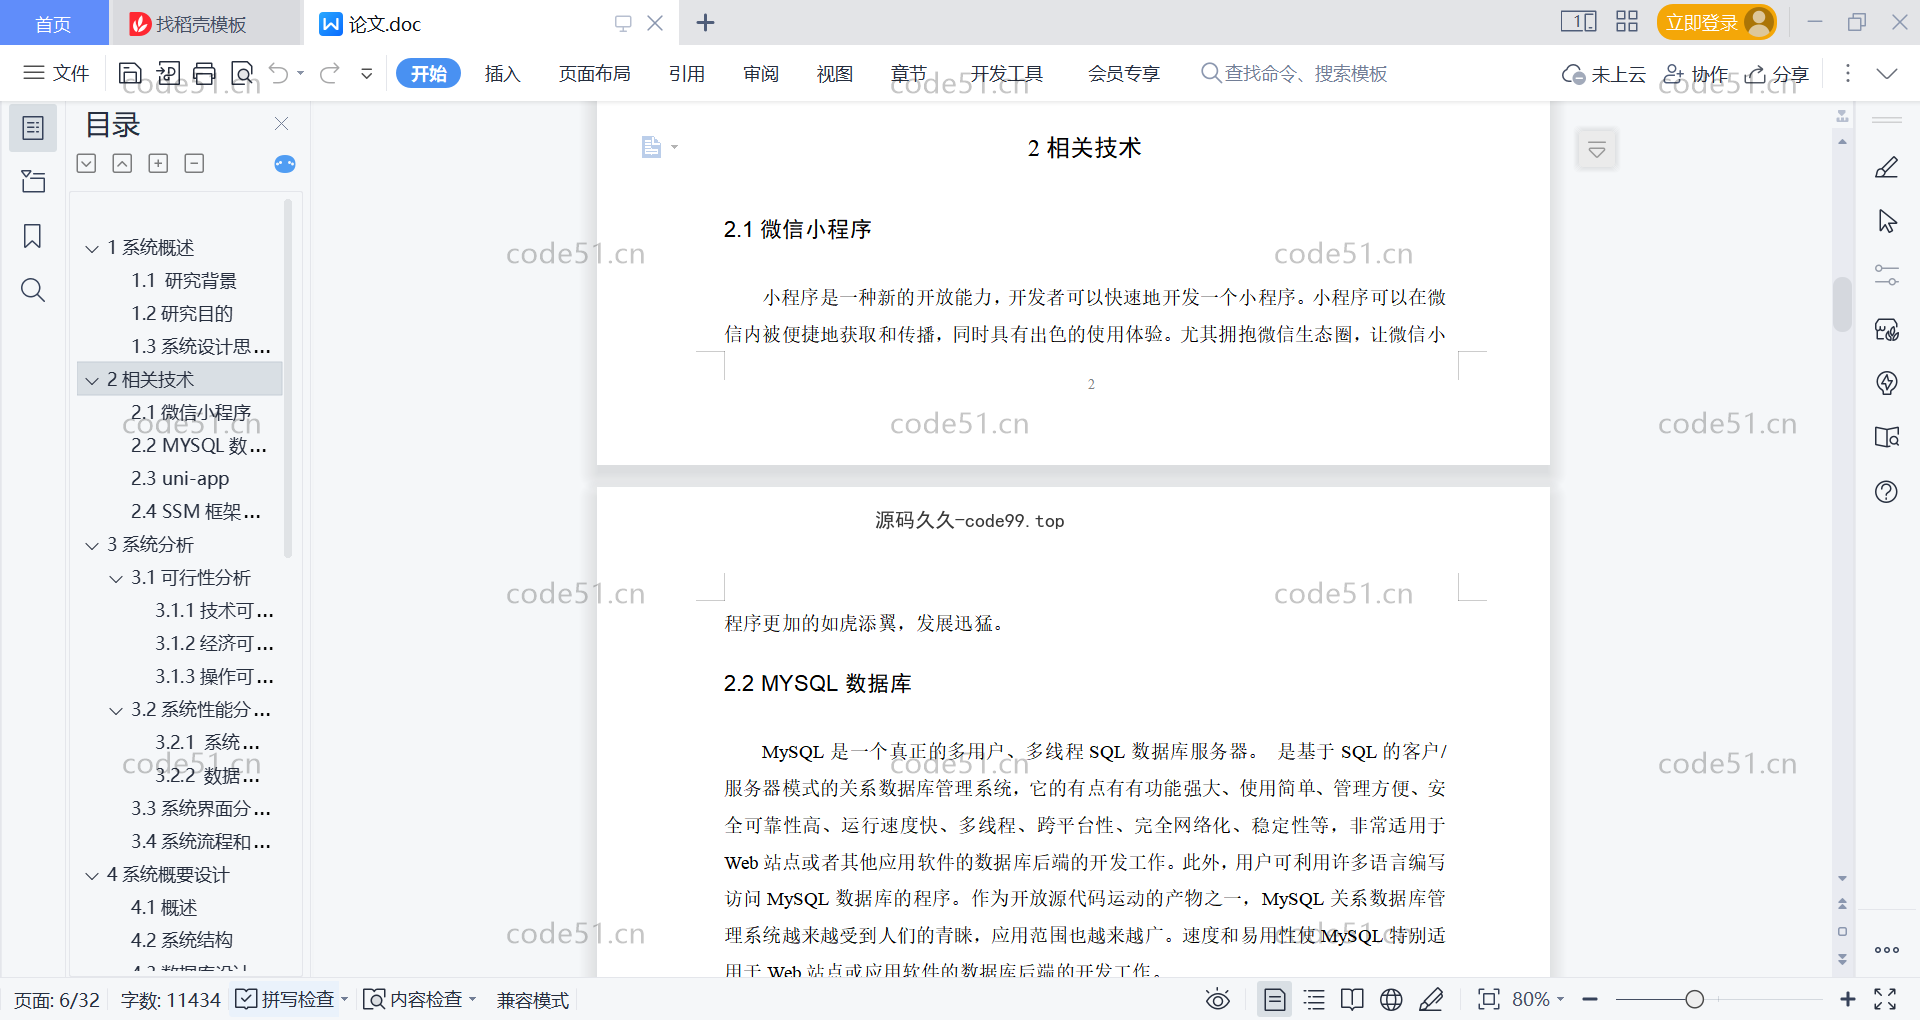Expand all outline levels icon
Viewport: 1920px width, 1020px height.
[x=87, y=163]
